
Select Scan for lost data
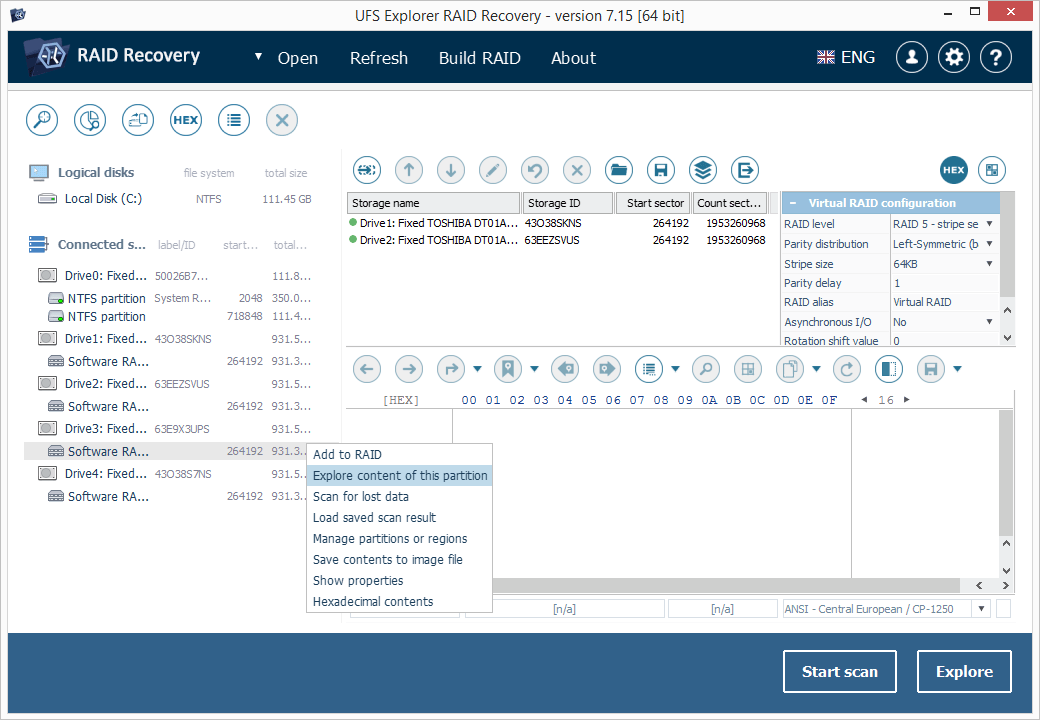tap(399, 497)
